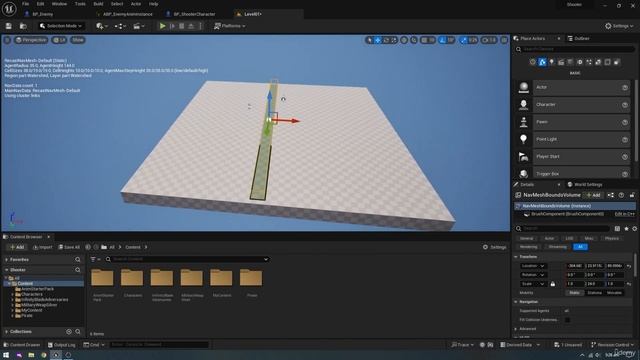Viewport: 640px width, 360px height.
Task: Toggle the Scale lock icon
Action: [x=553, y=284]
